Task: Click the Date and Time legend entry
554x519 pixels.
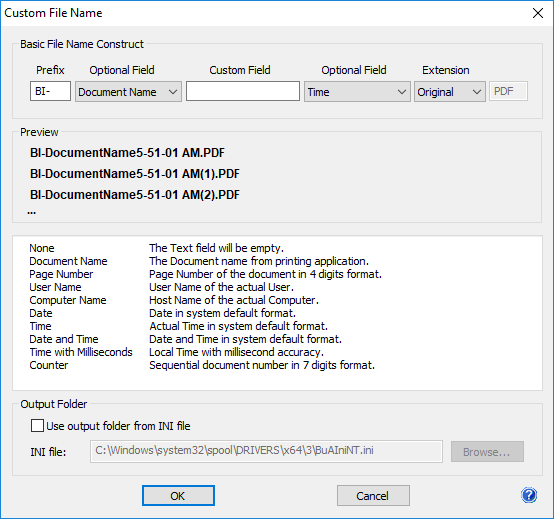Action: pyautogui.click(x=64, y=339)
